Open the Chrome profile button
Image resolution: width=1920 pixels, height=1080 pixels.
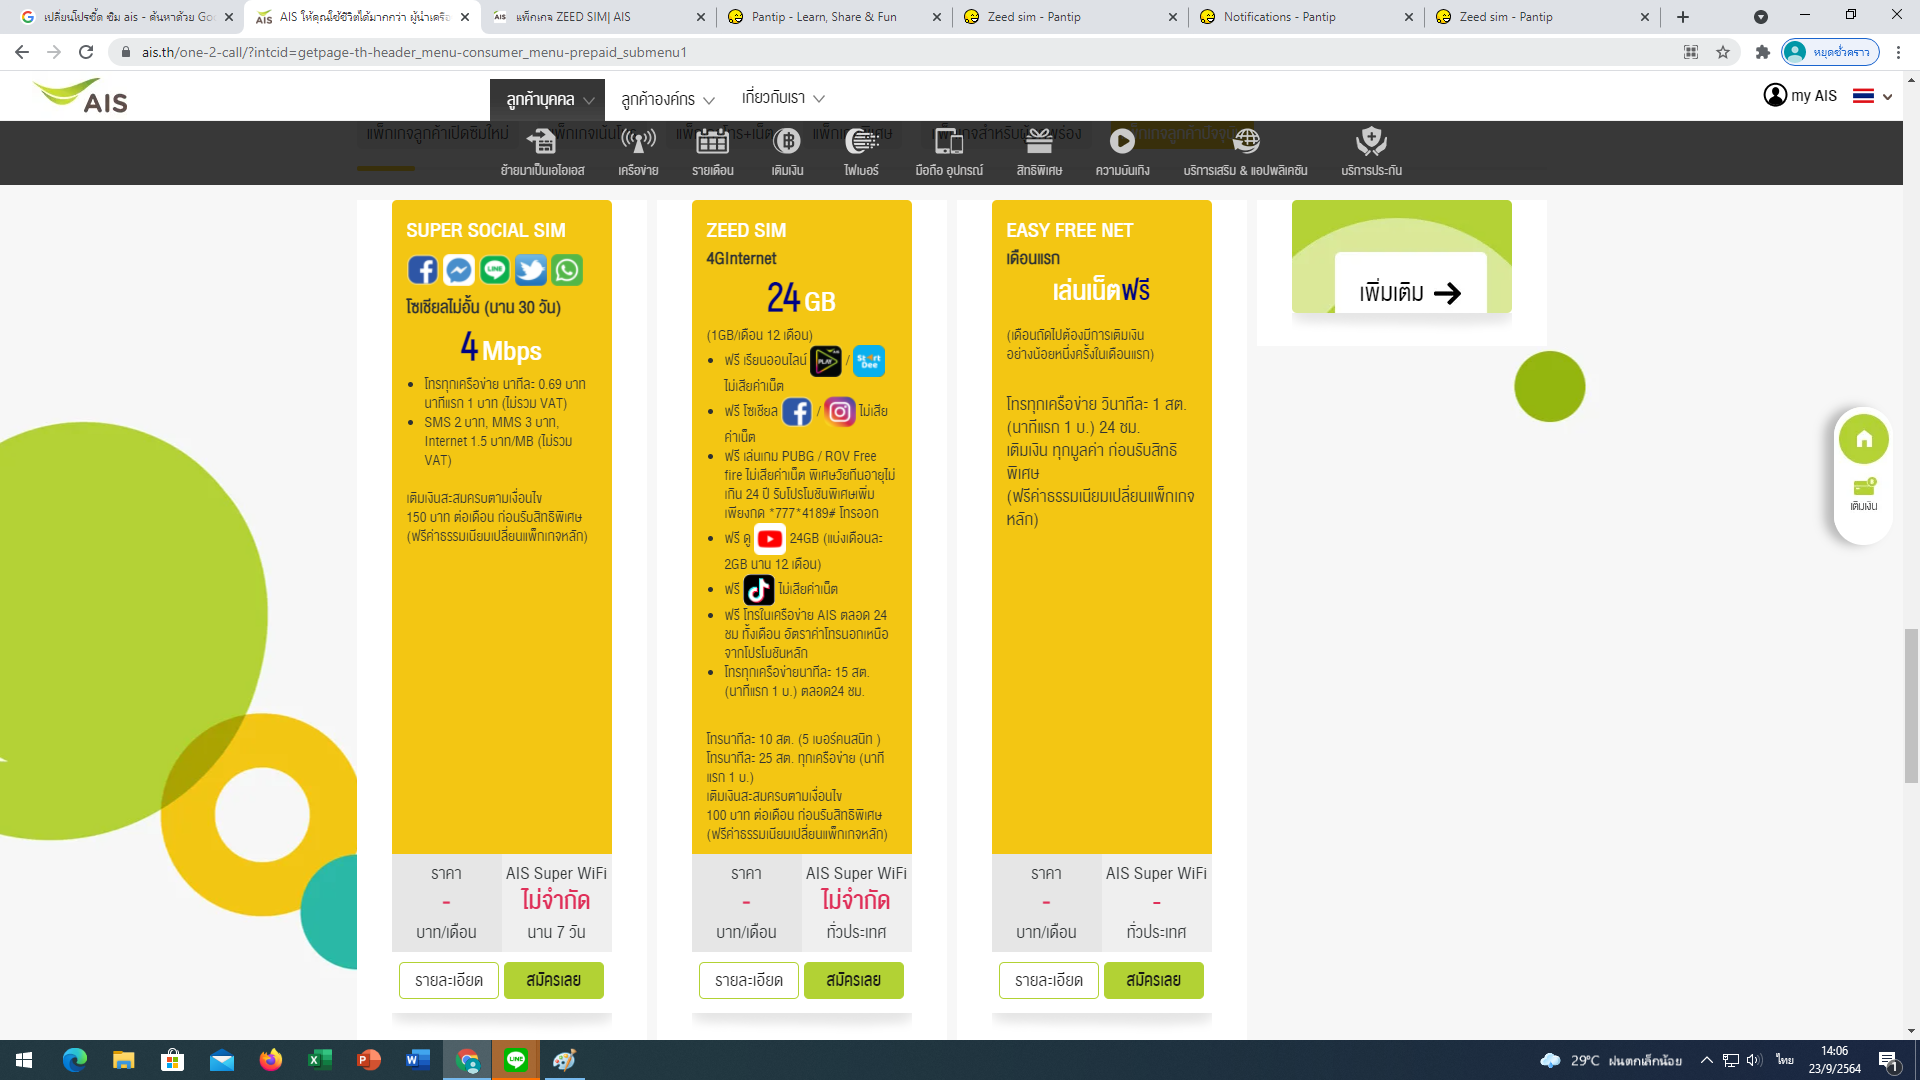point(1831,52)
